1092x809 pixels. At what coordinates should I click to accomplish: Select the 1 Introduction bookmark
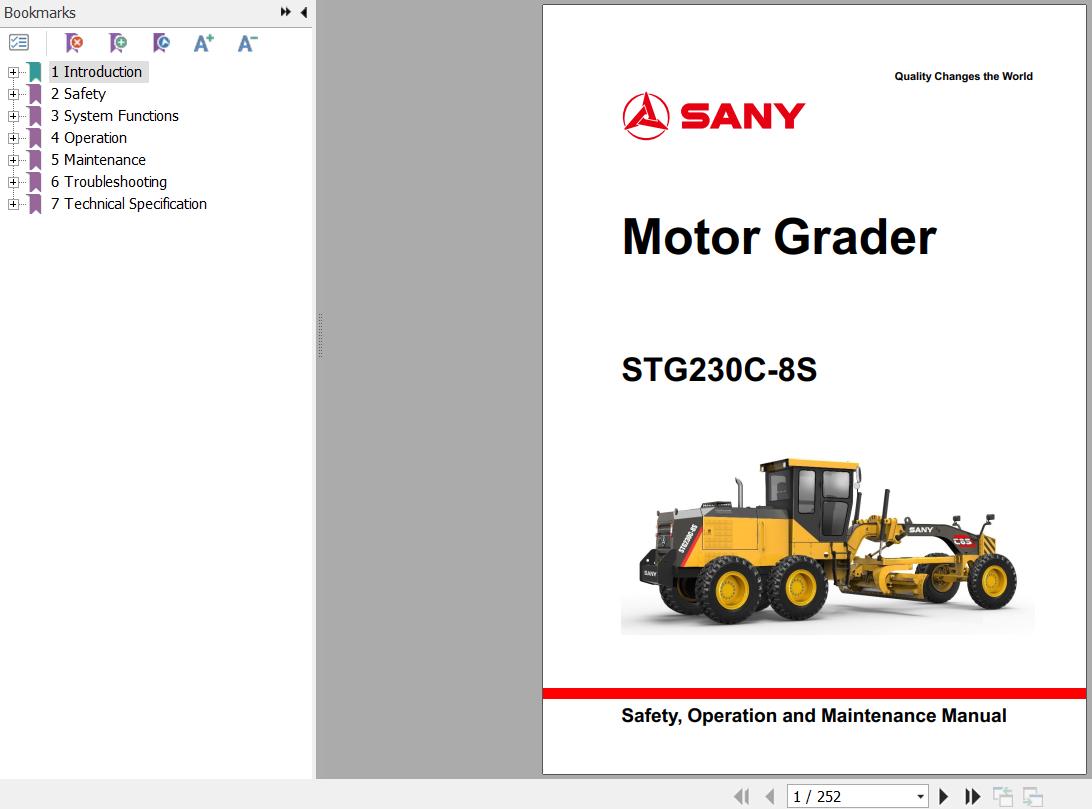(97, 72)
